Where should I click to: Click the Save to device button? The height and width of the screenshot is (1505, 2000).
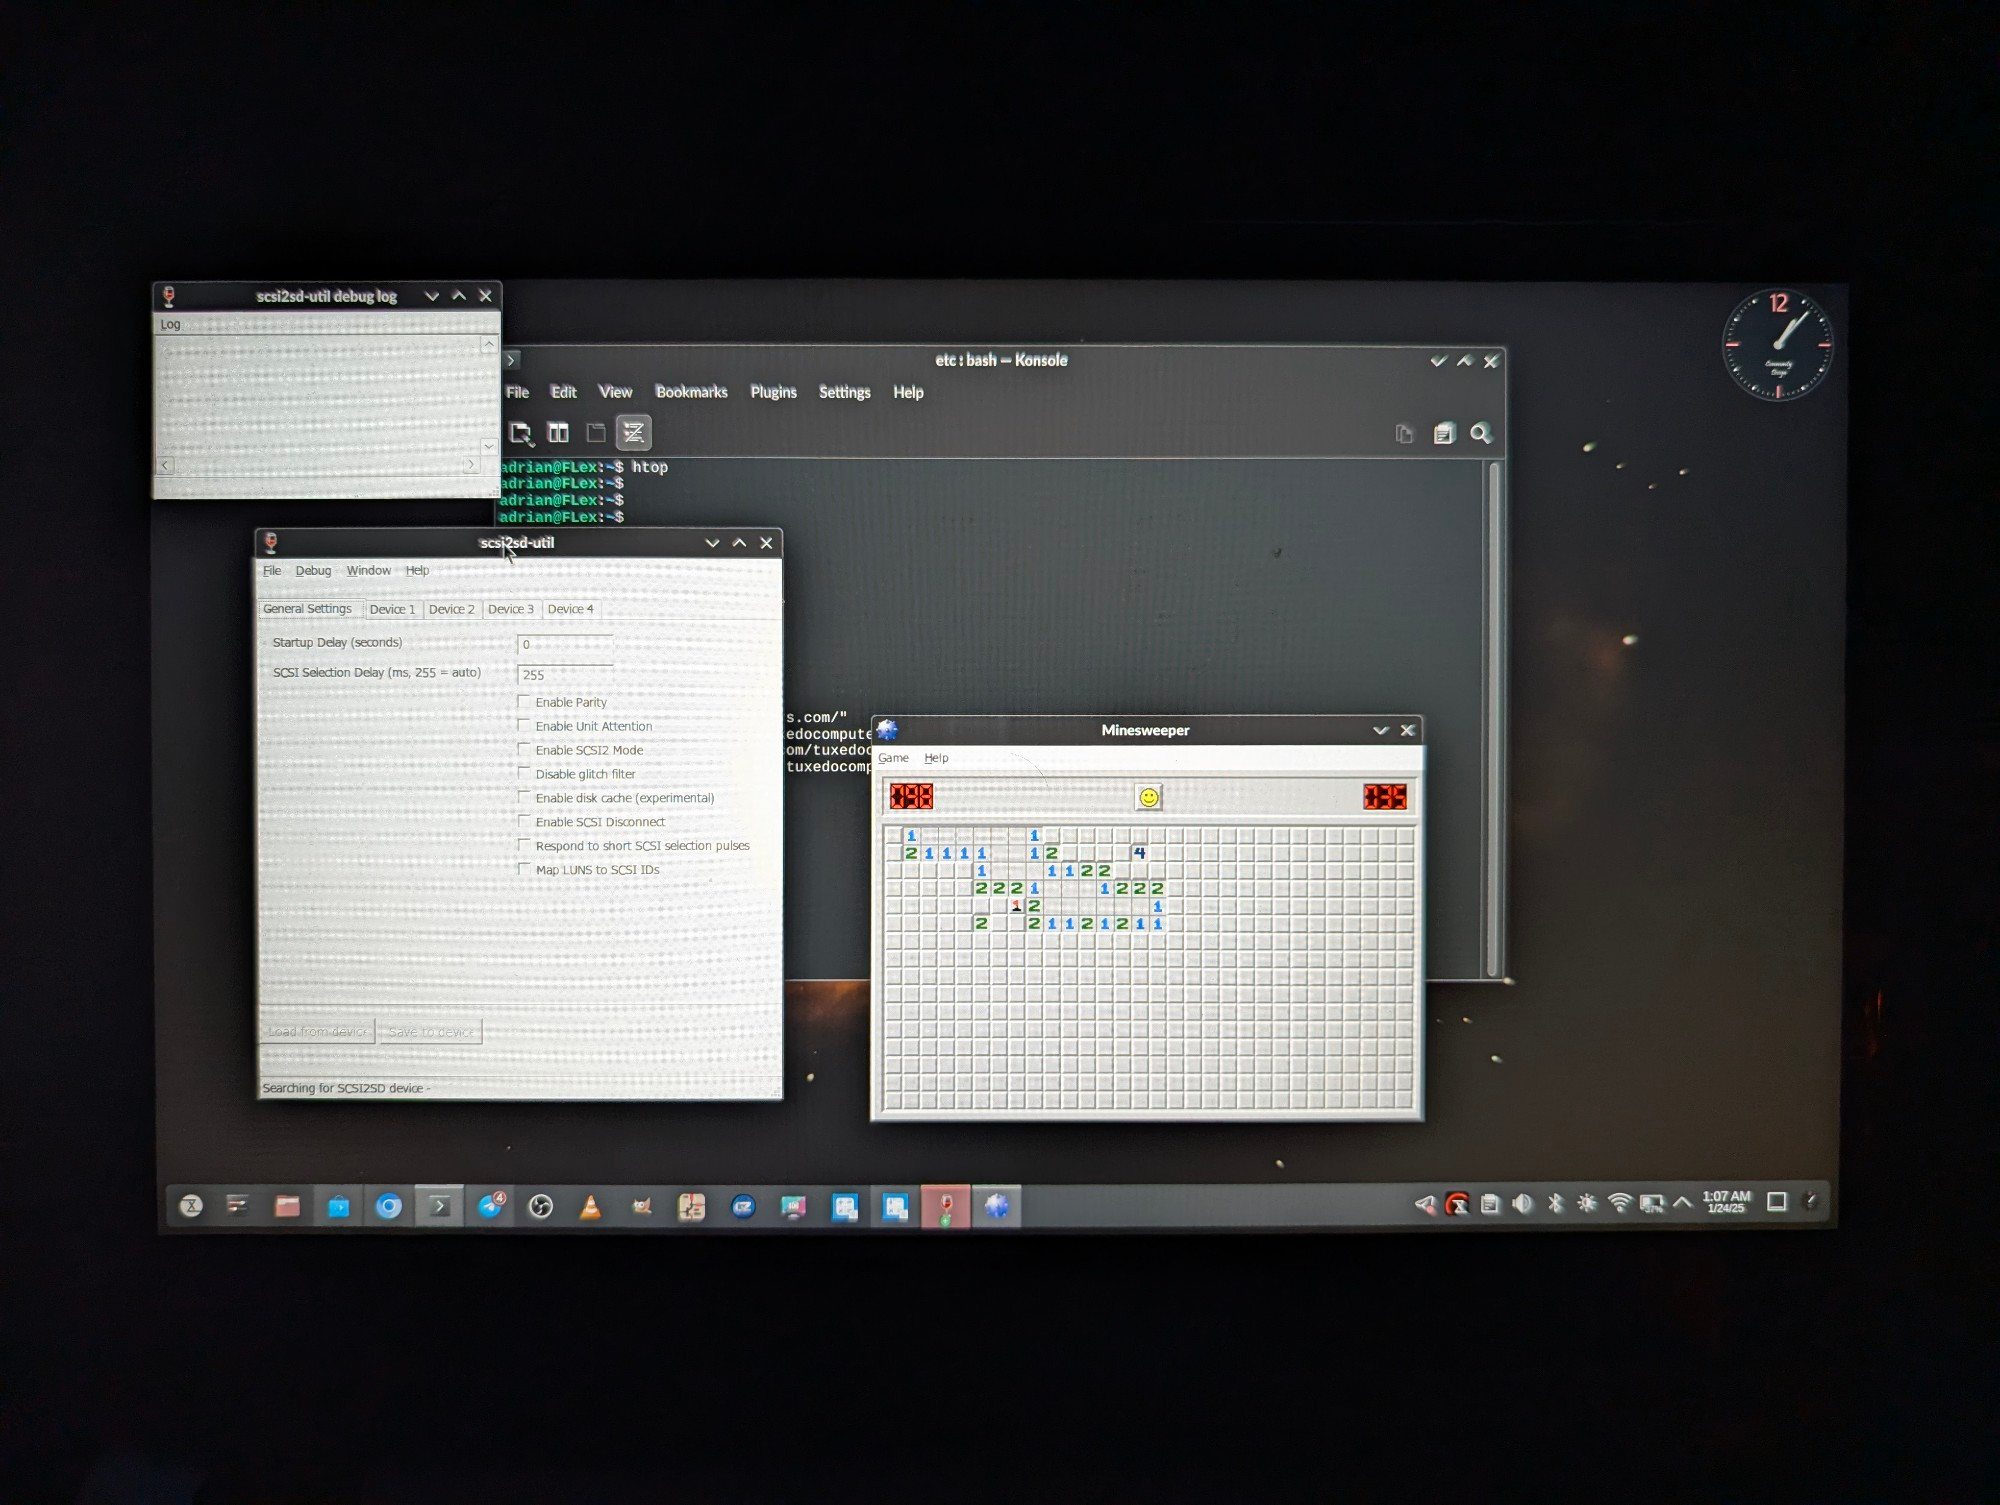pos(431,1032)
